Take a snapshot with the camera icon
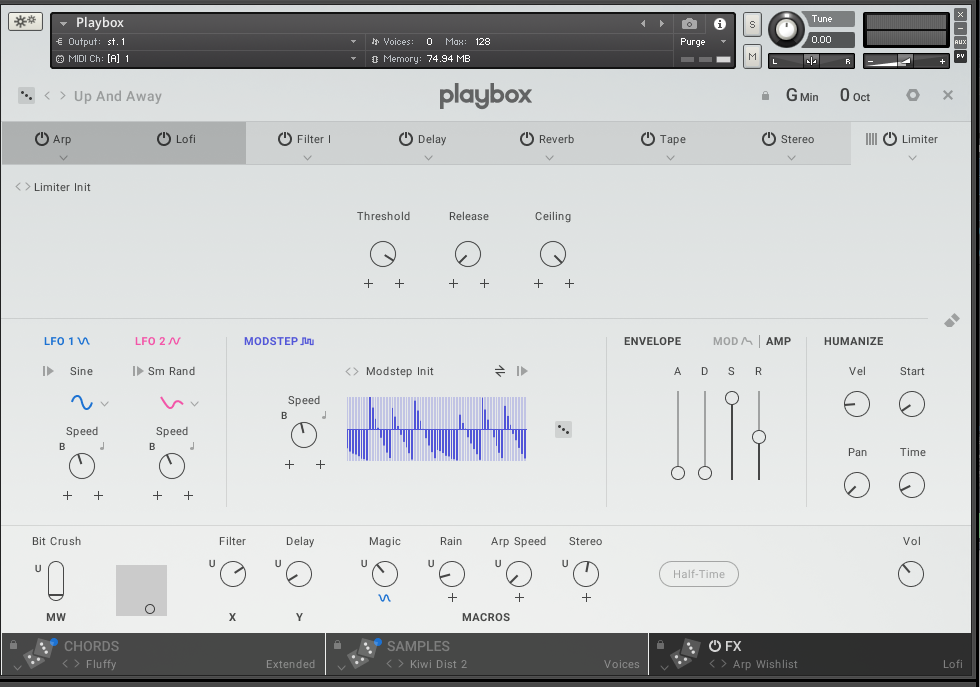Image resolution: width=980 pixels, height=687 pixels. point(689,24)
